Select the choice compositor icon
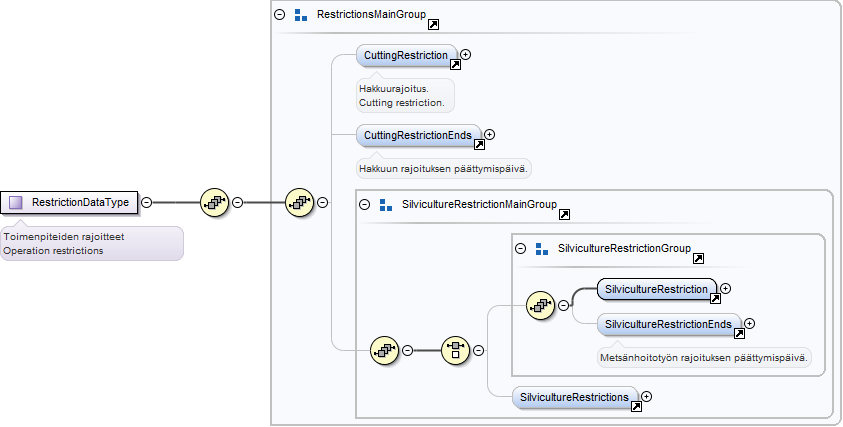The height and width of the screenshot is (427, 843). tap(455, 351)
